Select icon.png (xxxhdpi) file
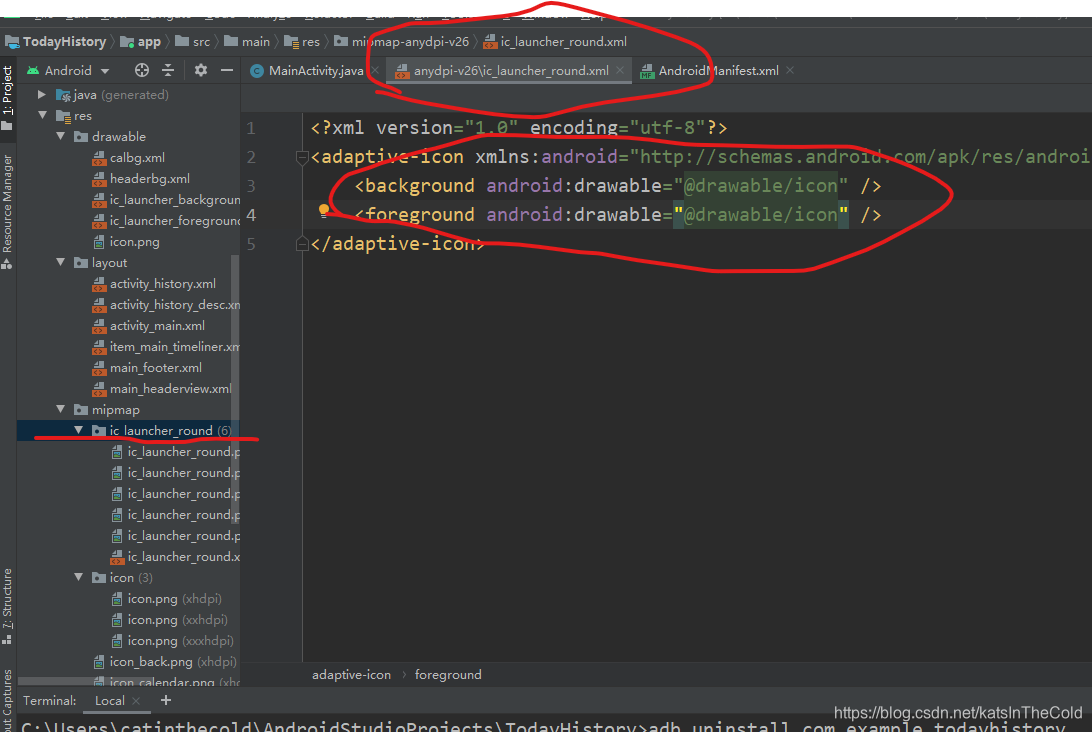The width and height of the screenshot is (1092, 732). click(x=172, y=640)
